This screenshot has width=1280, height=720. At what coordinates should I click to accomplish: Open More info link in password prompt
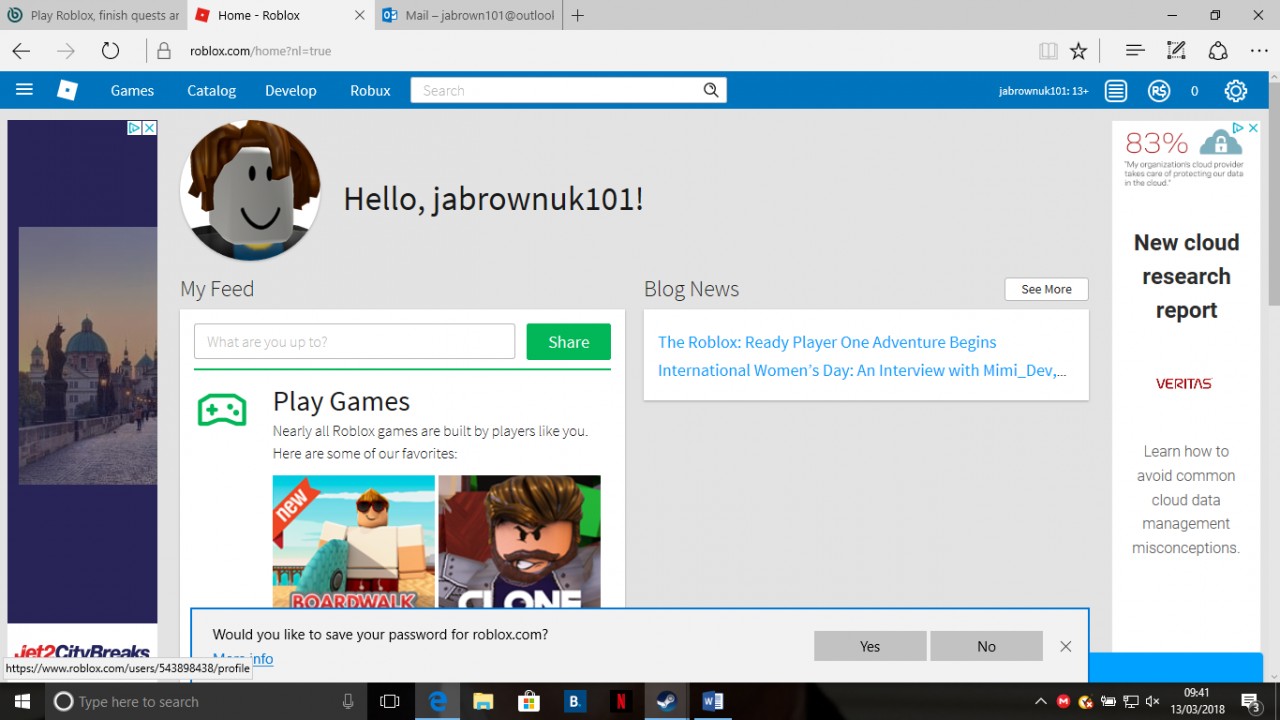[243, 659]
